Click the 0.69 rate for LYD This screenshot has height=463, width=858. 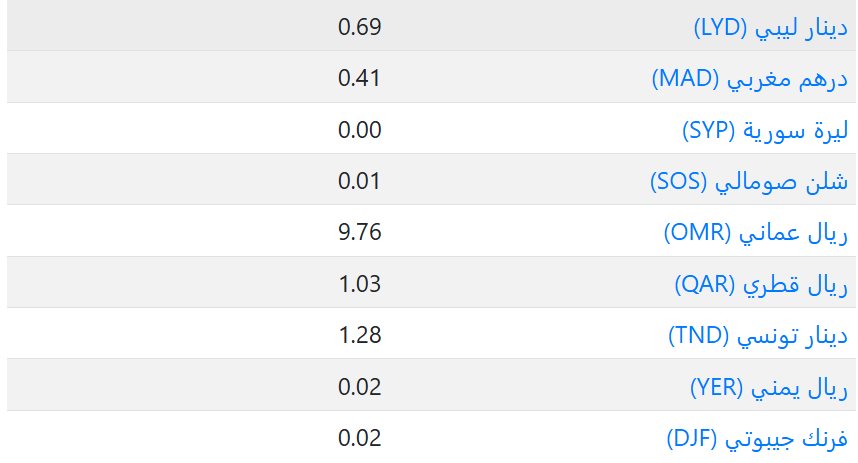pyautogui.click(x=360, y=27)
